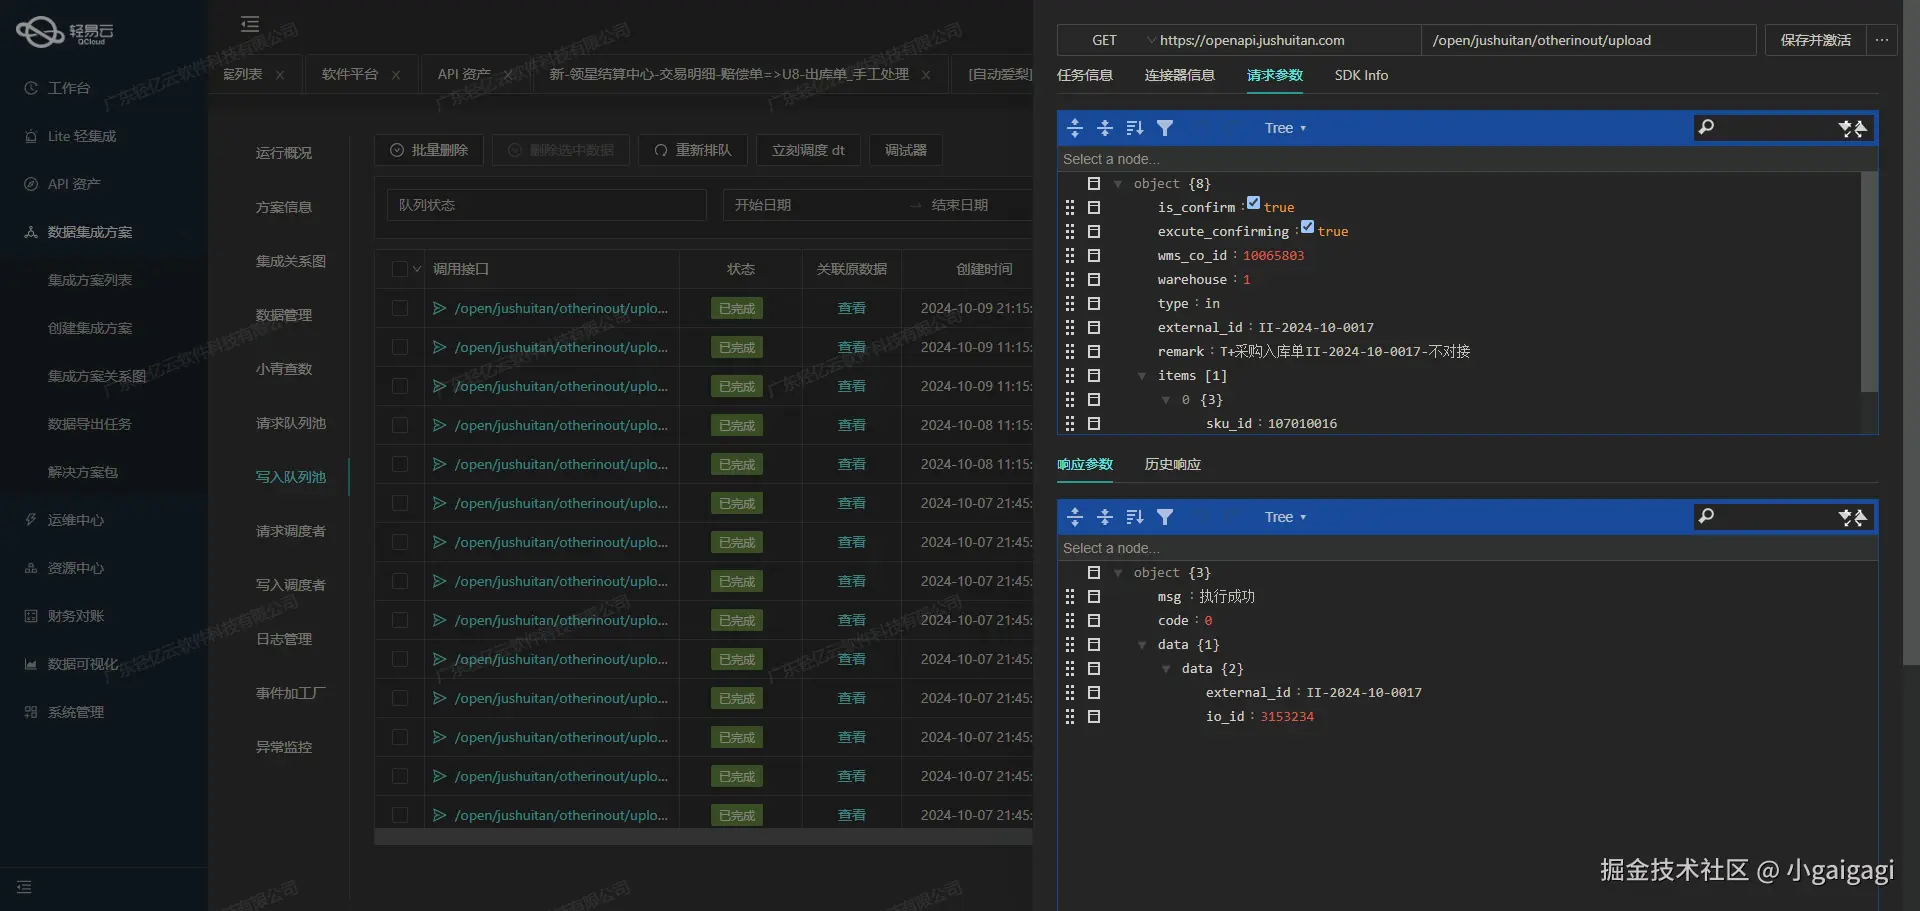Uncheck the is_confirm true checkbox
Image resolution: width=1920 pixels, height=911 pixels.
point(1253,203)
